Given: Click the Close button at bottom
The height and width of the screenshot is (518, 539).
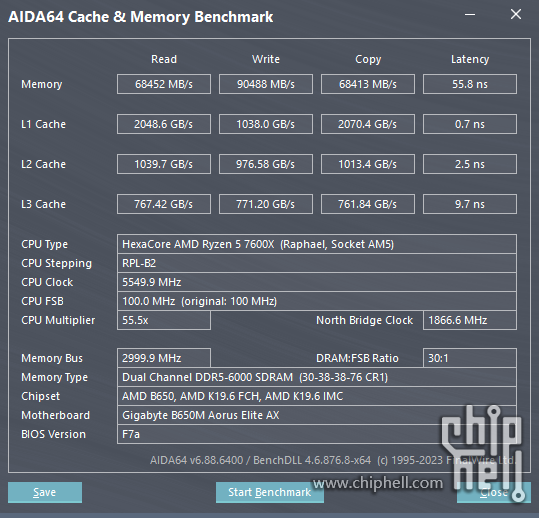Looking at the screenshot, I should (x=494, y=492).
